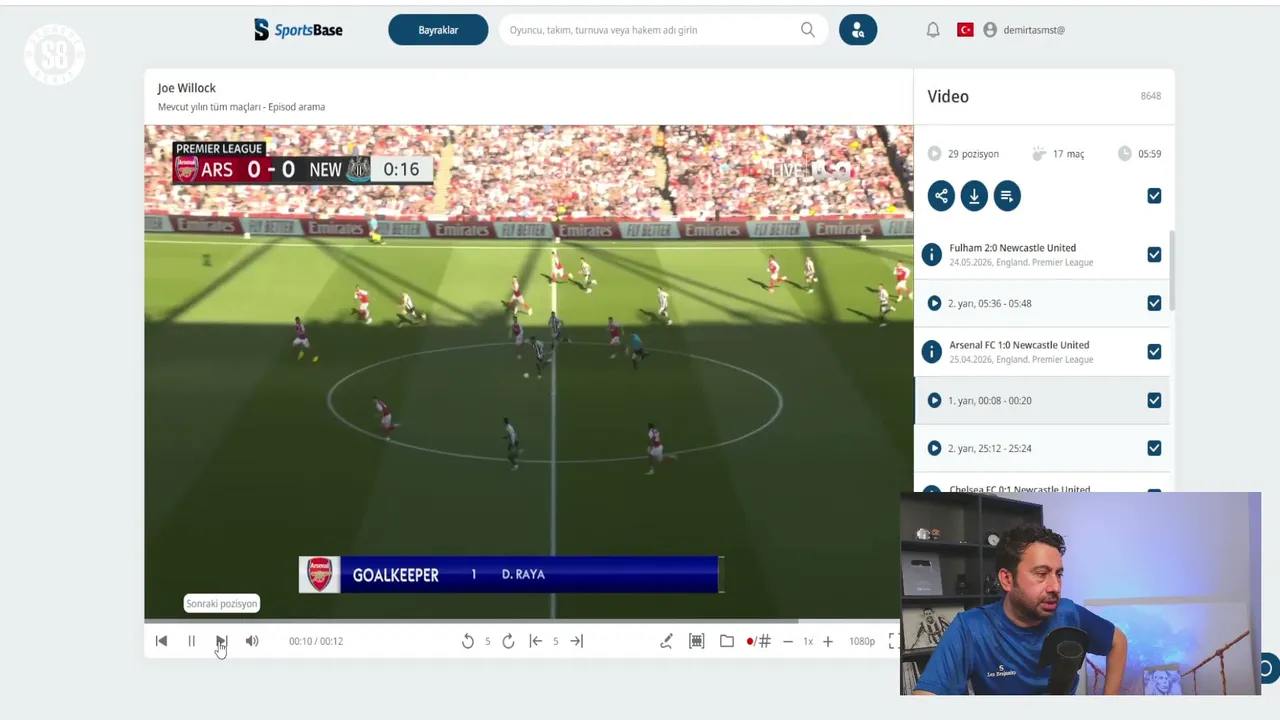This screenshot has width=1280, height=720.
Task: Uncheck the Arsenal FC 1:0 Newcastle United match
Action: (1154, 352)
